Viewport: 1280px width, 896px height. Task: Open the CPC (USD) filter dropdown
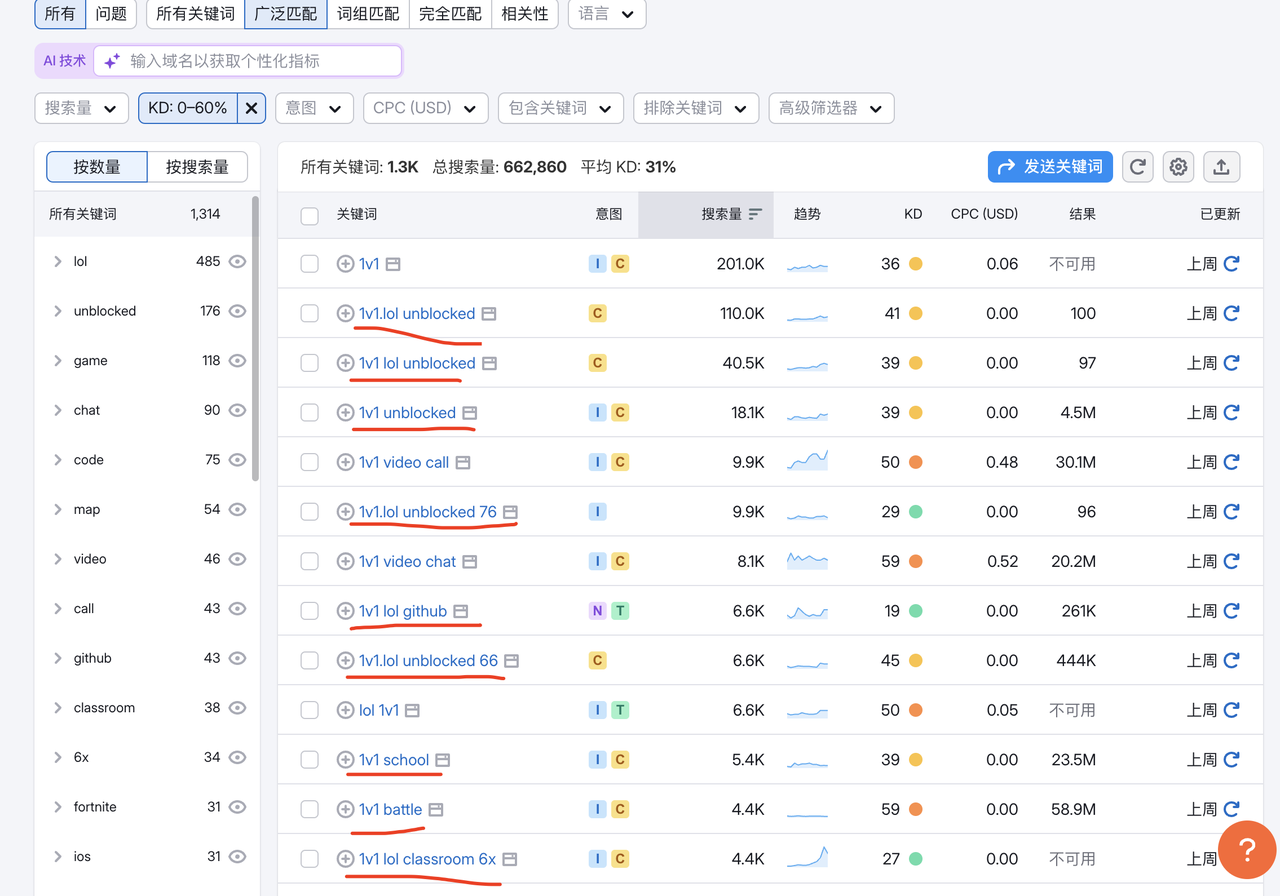coord(425,108)
